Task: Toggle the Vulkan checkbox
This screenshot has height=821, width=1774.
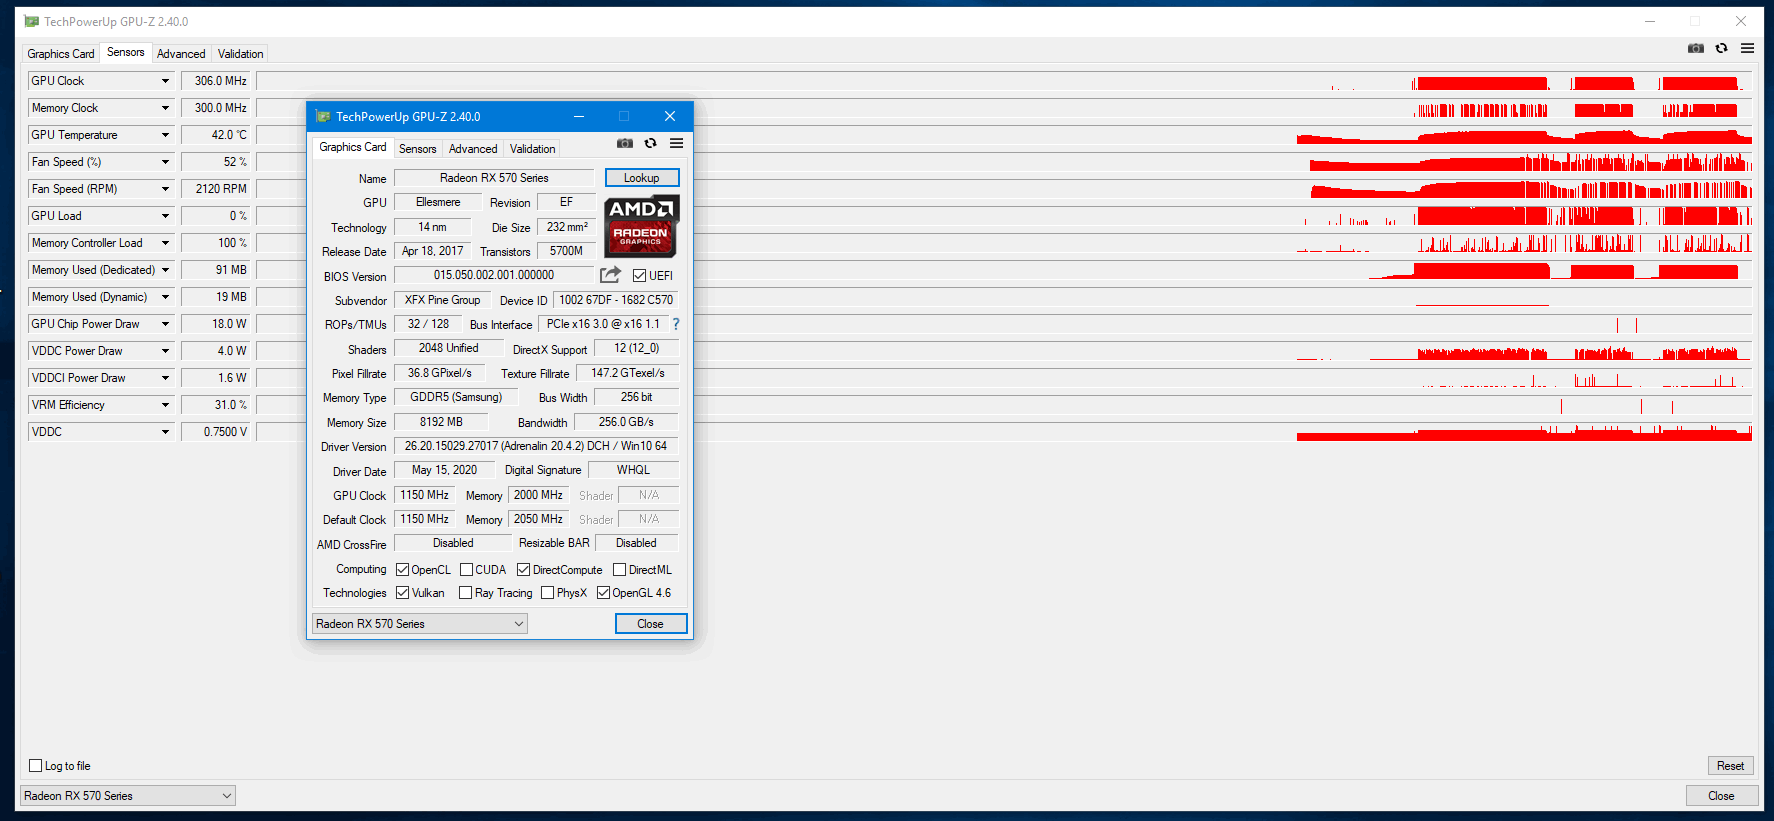Action: (403, 593)
